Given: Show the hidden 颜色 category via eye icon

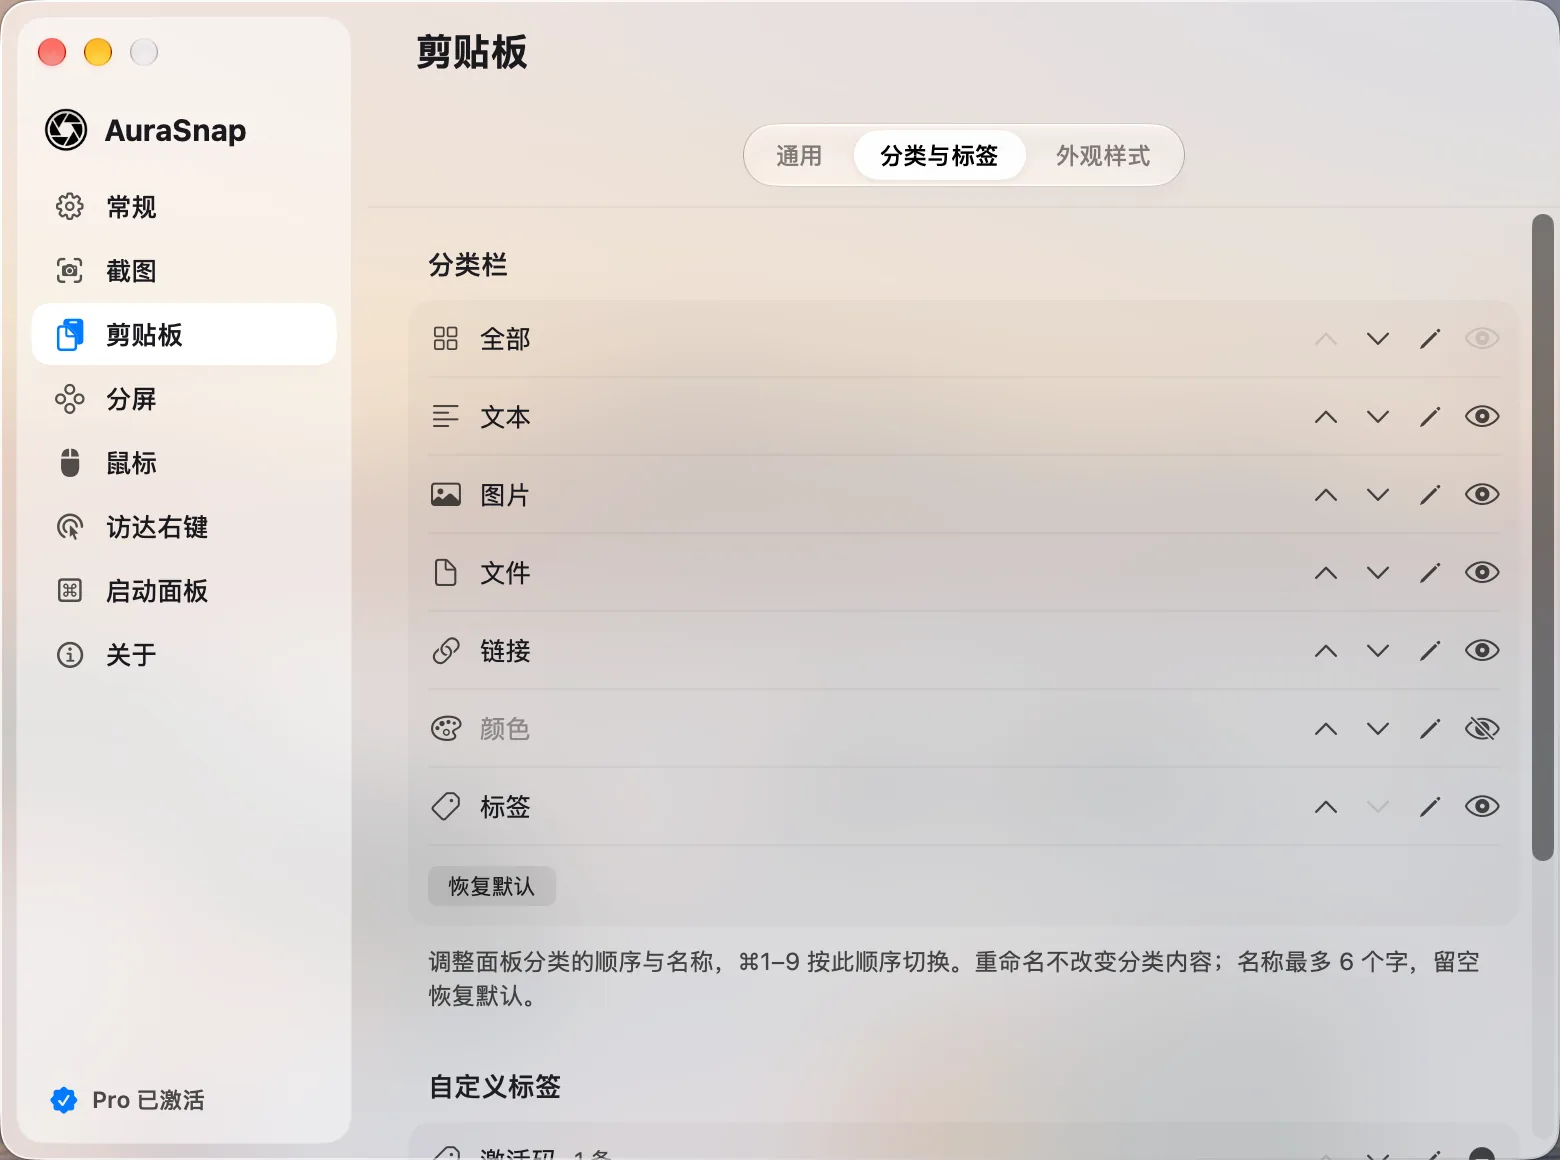Looking at the screenshot, I should pos(1482,729).
